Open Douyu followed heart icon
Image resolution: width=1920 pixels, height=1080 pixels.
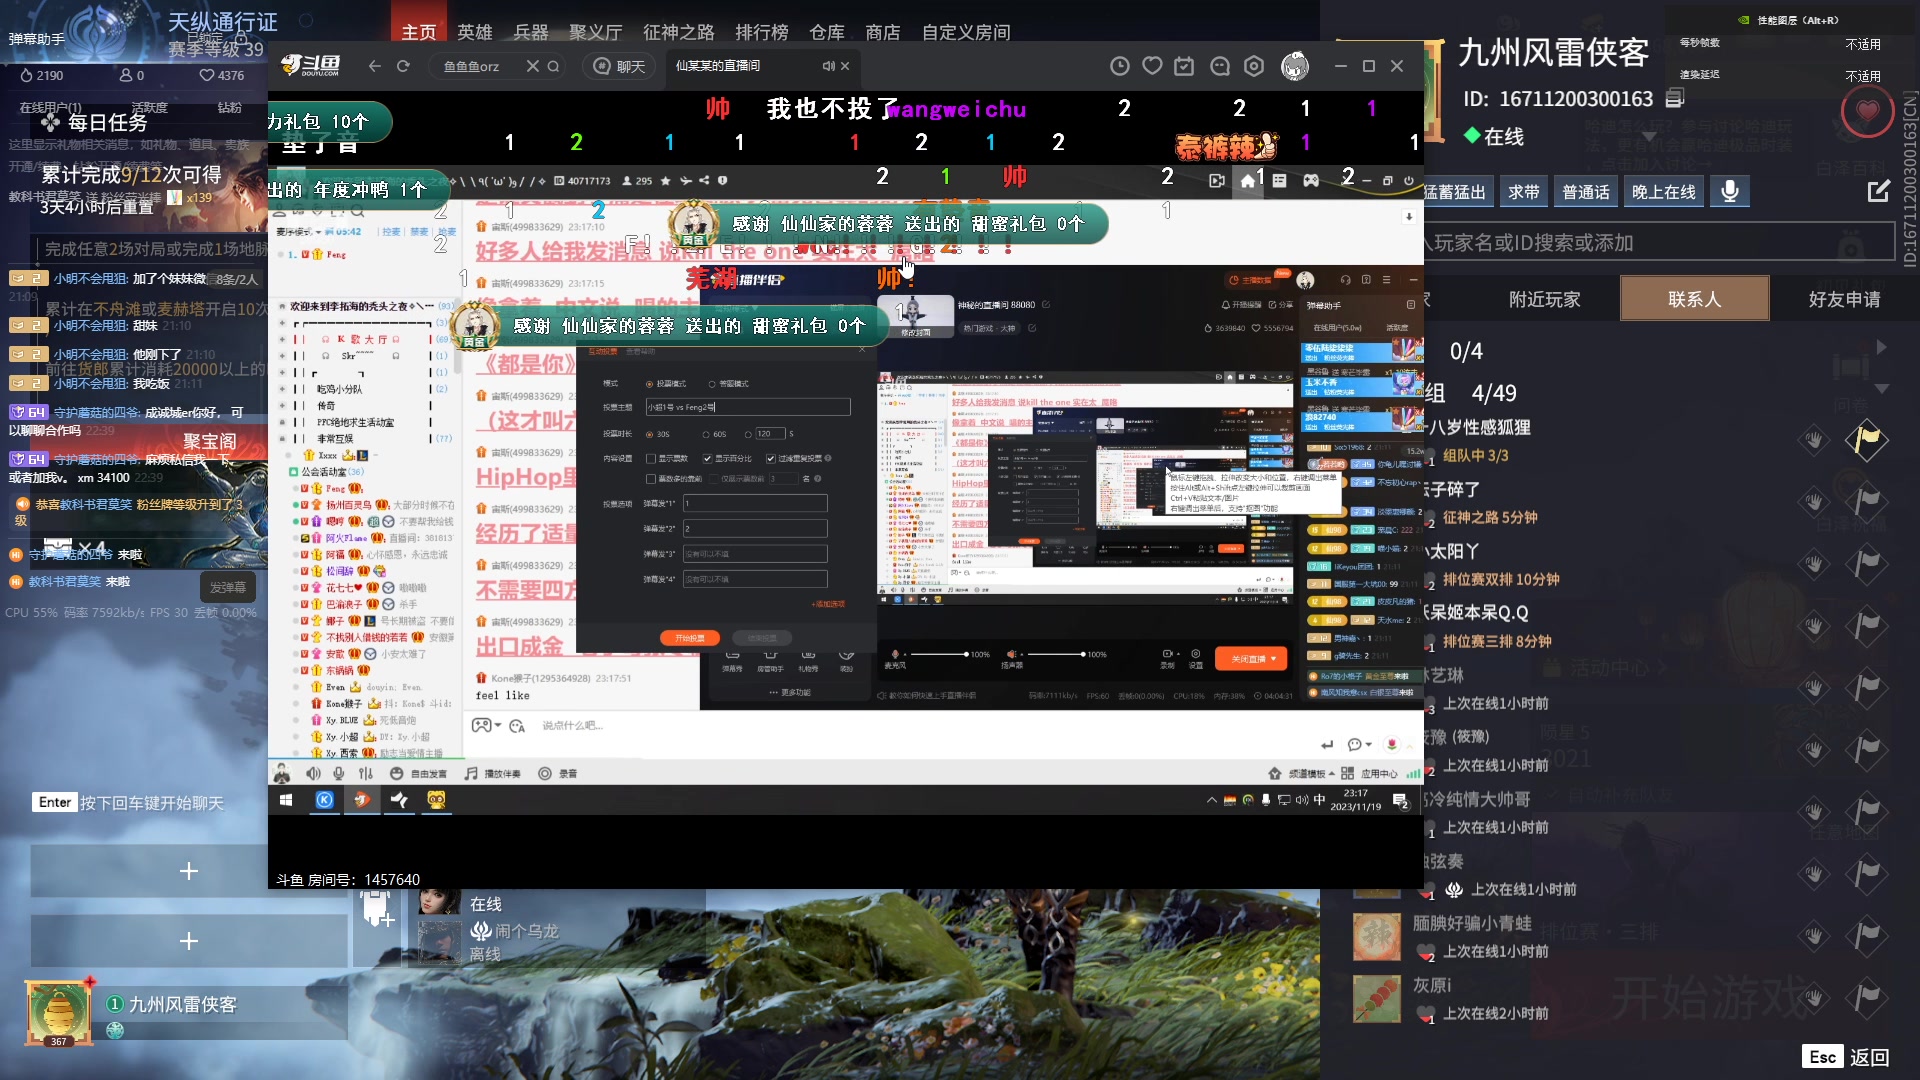pyautogui.click(x=1152, y=66)
